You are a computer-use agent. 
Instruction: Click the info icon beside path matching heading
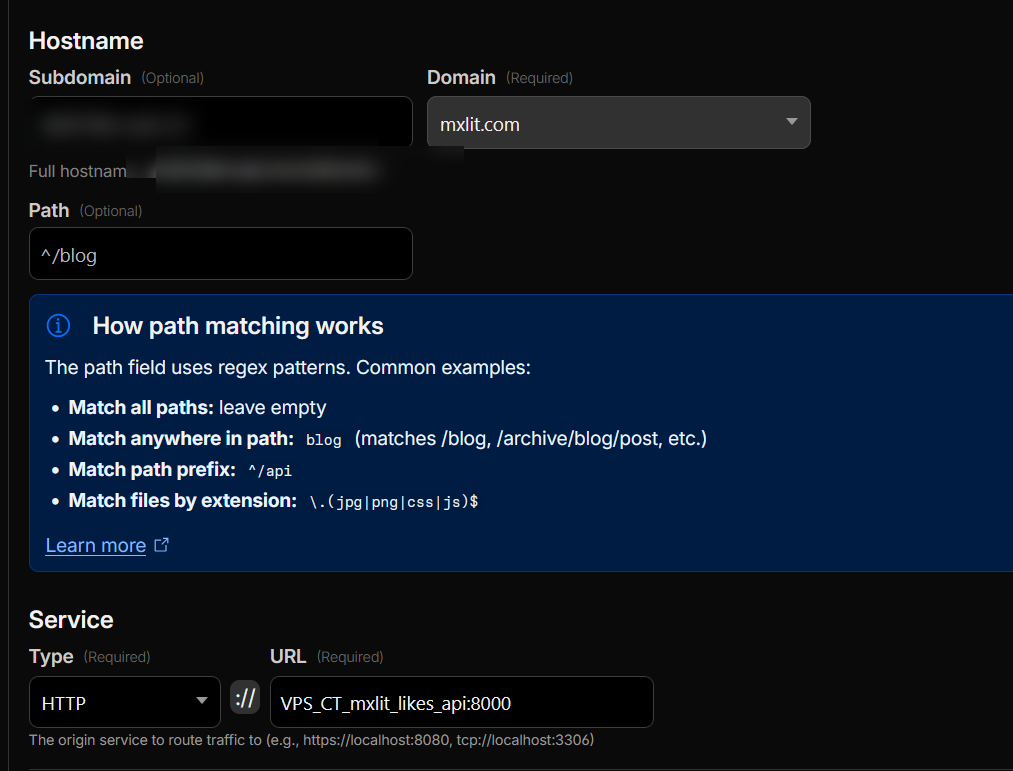tap(60, 326)
